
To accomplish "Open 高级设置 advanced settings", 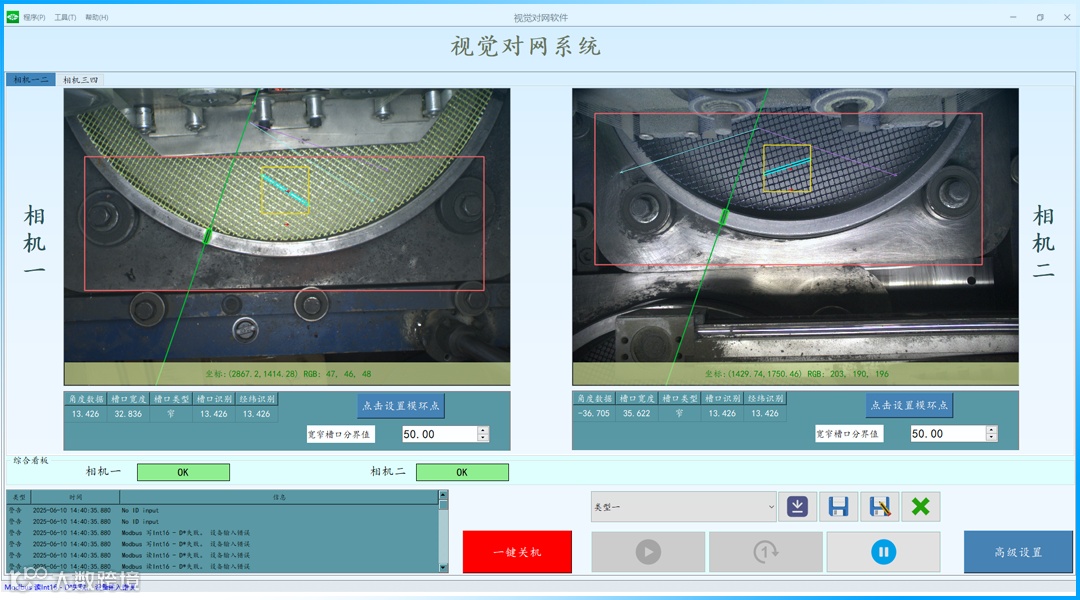I will (x=1018, y=552).
